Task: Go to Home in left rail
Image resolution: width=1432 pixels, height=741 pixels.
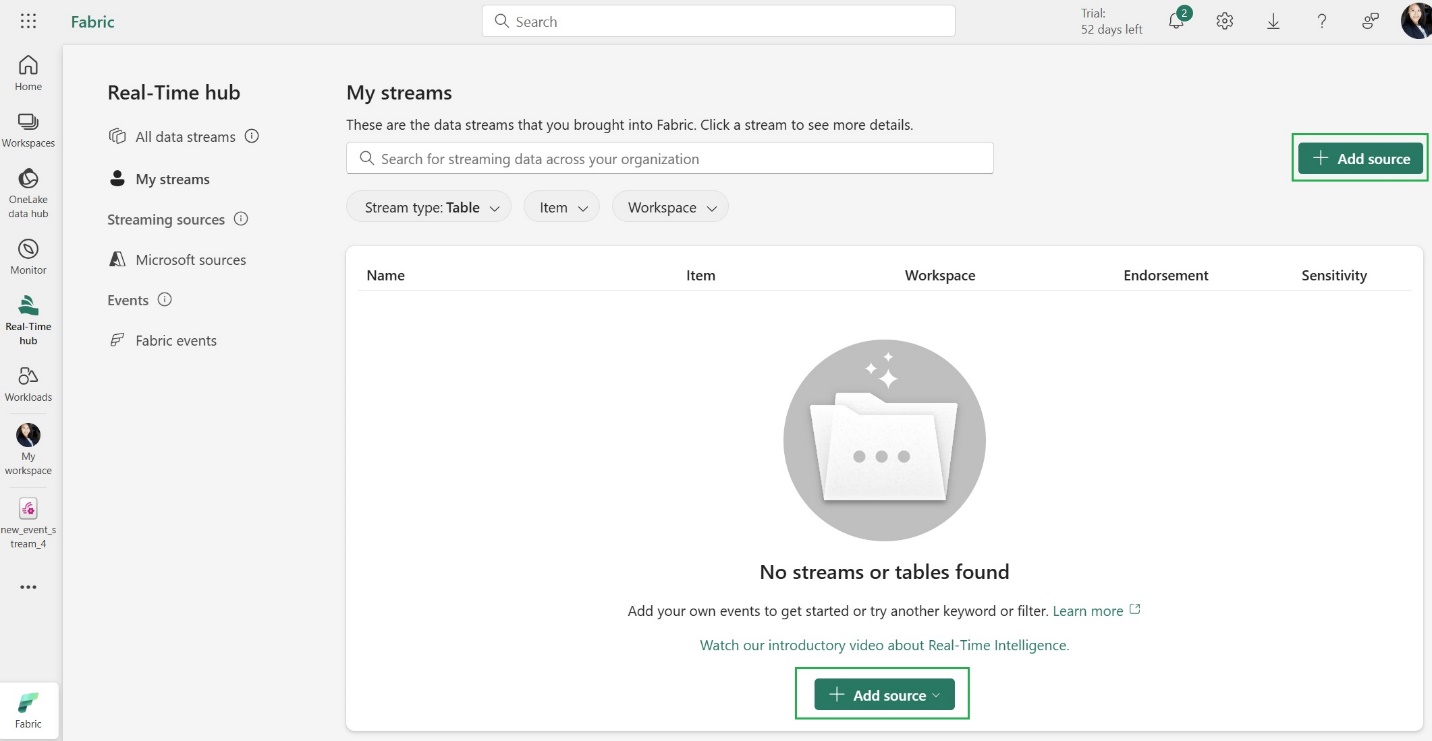Action: 28,73
